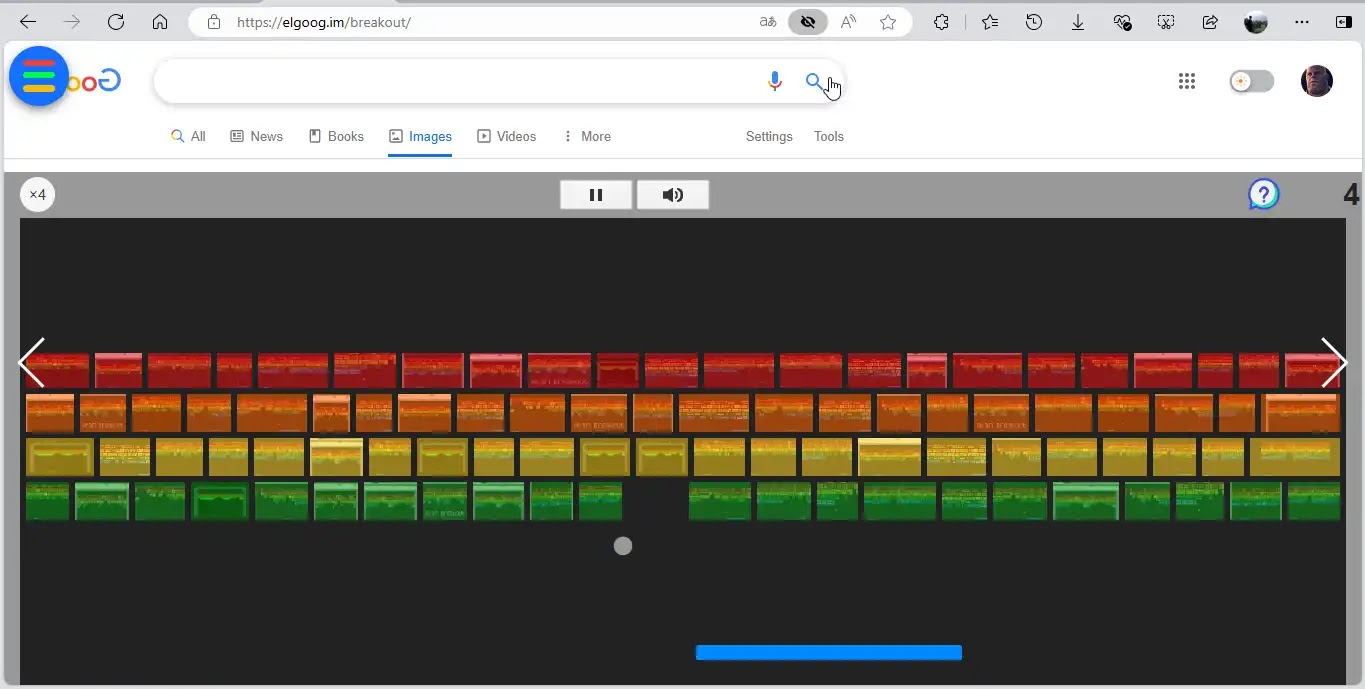Open the browser extensions menu
The width and height of the screenshot is (1365, 689).
[941, 22]
